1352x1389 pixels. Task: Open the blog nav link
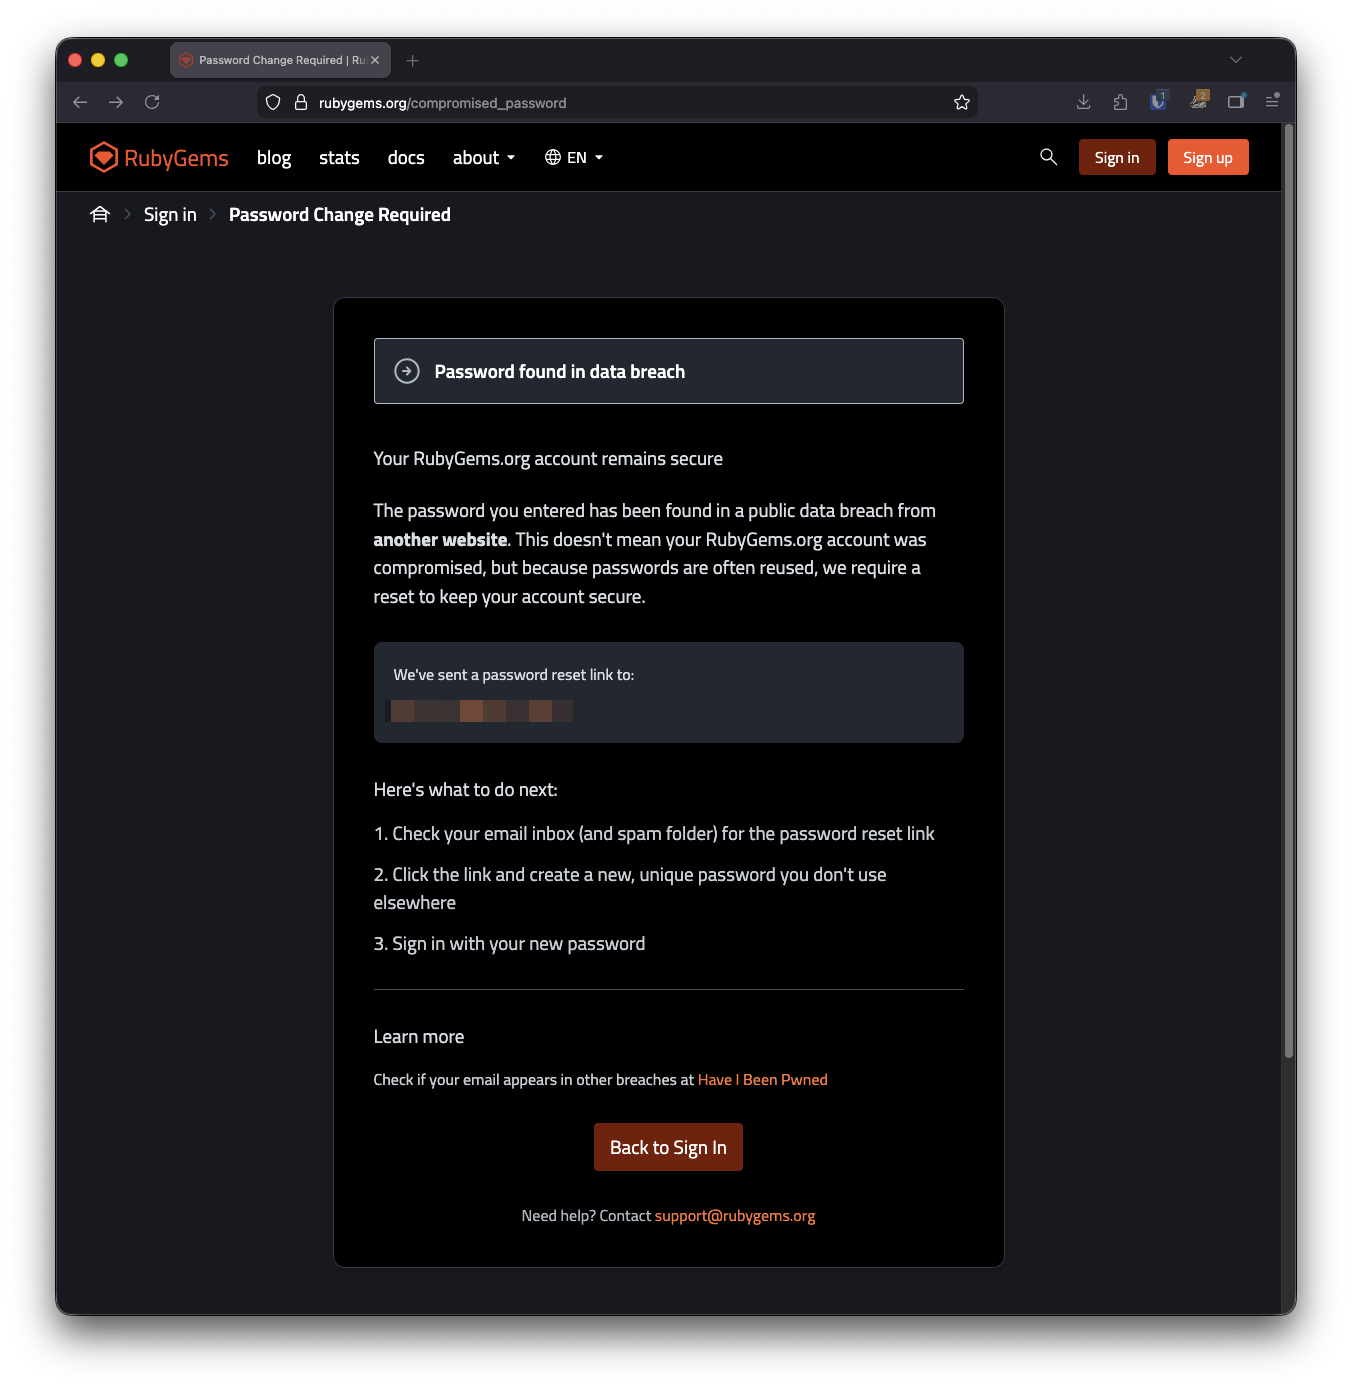pos(274,158)
